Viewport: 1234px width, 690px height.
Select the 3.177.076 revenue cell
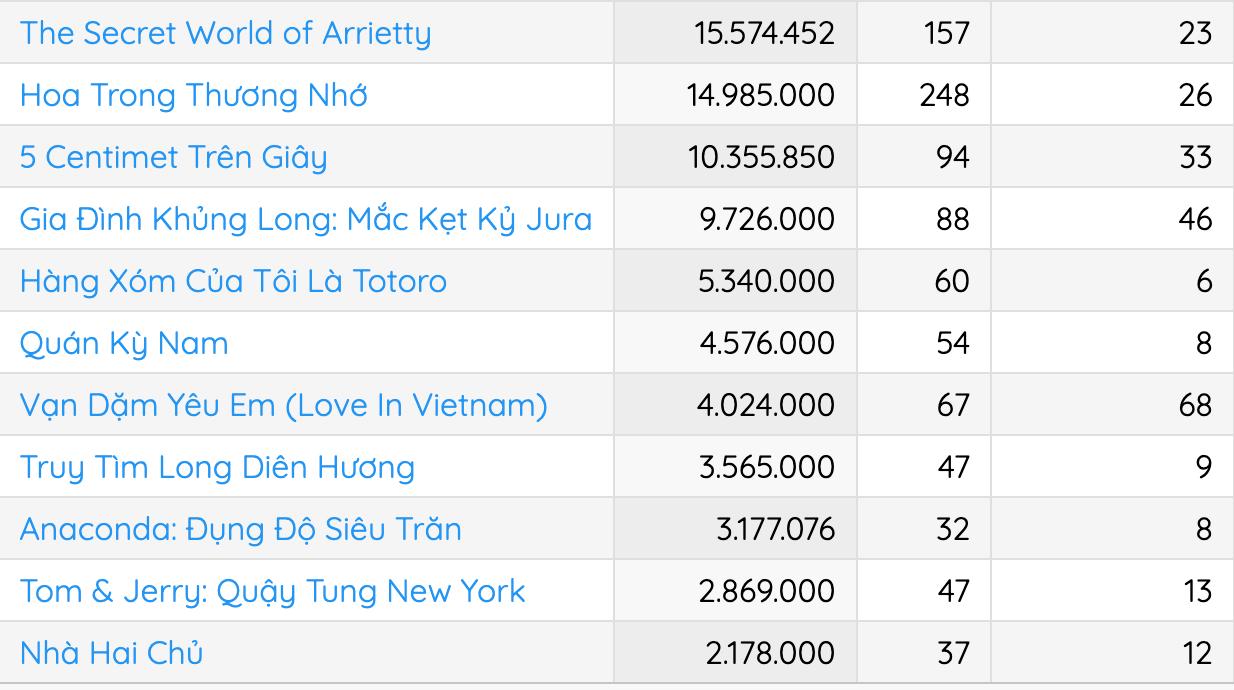[x=775, y=529]
